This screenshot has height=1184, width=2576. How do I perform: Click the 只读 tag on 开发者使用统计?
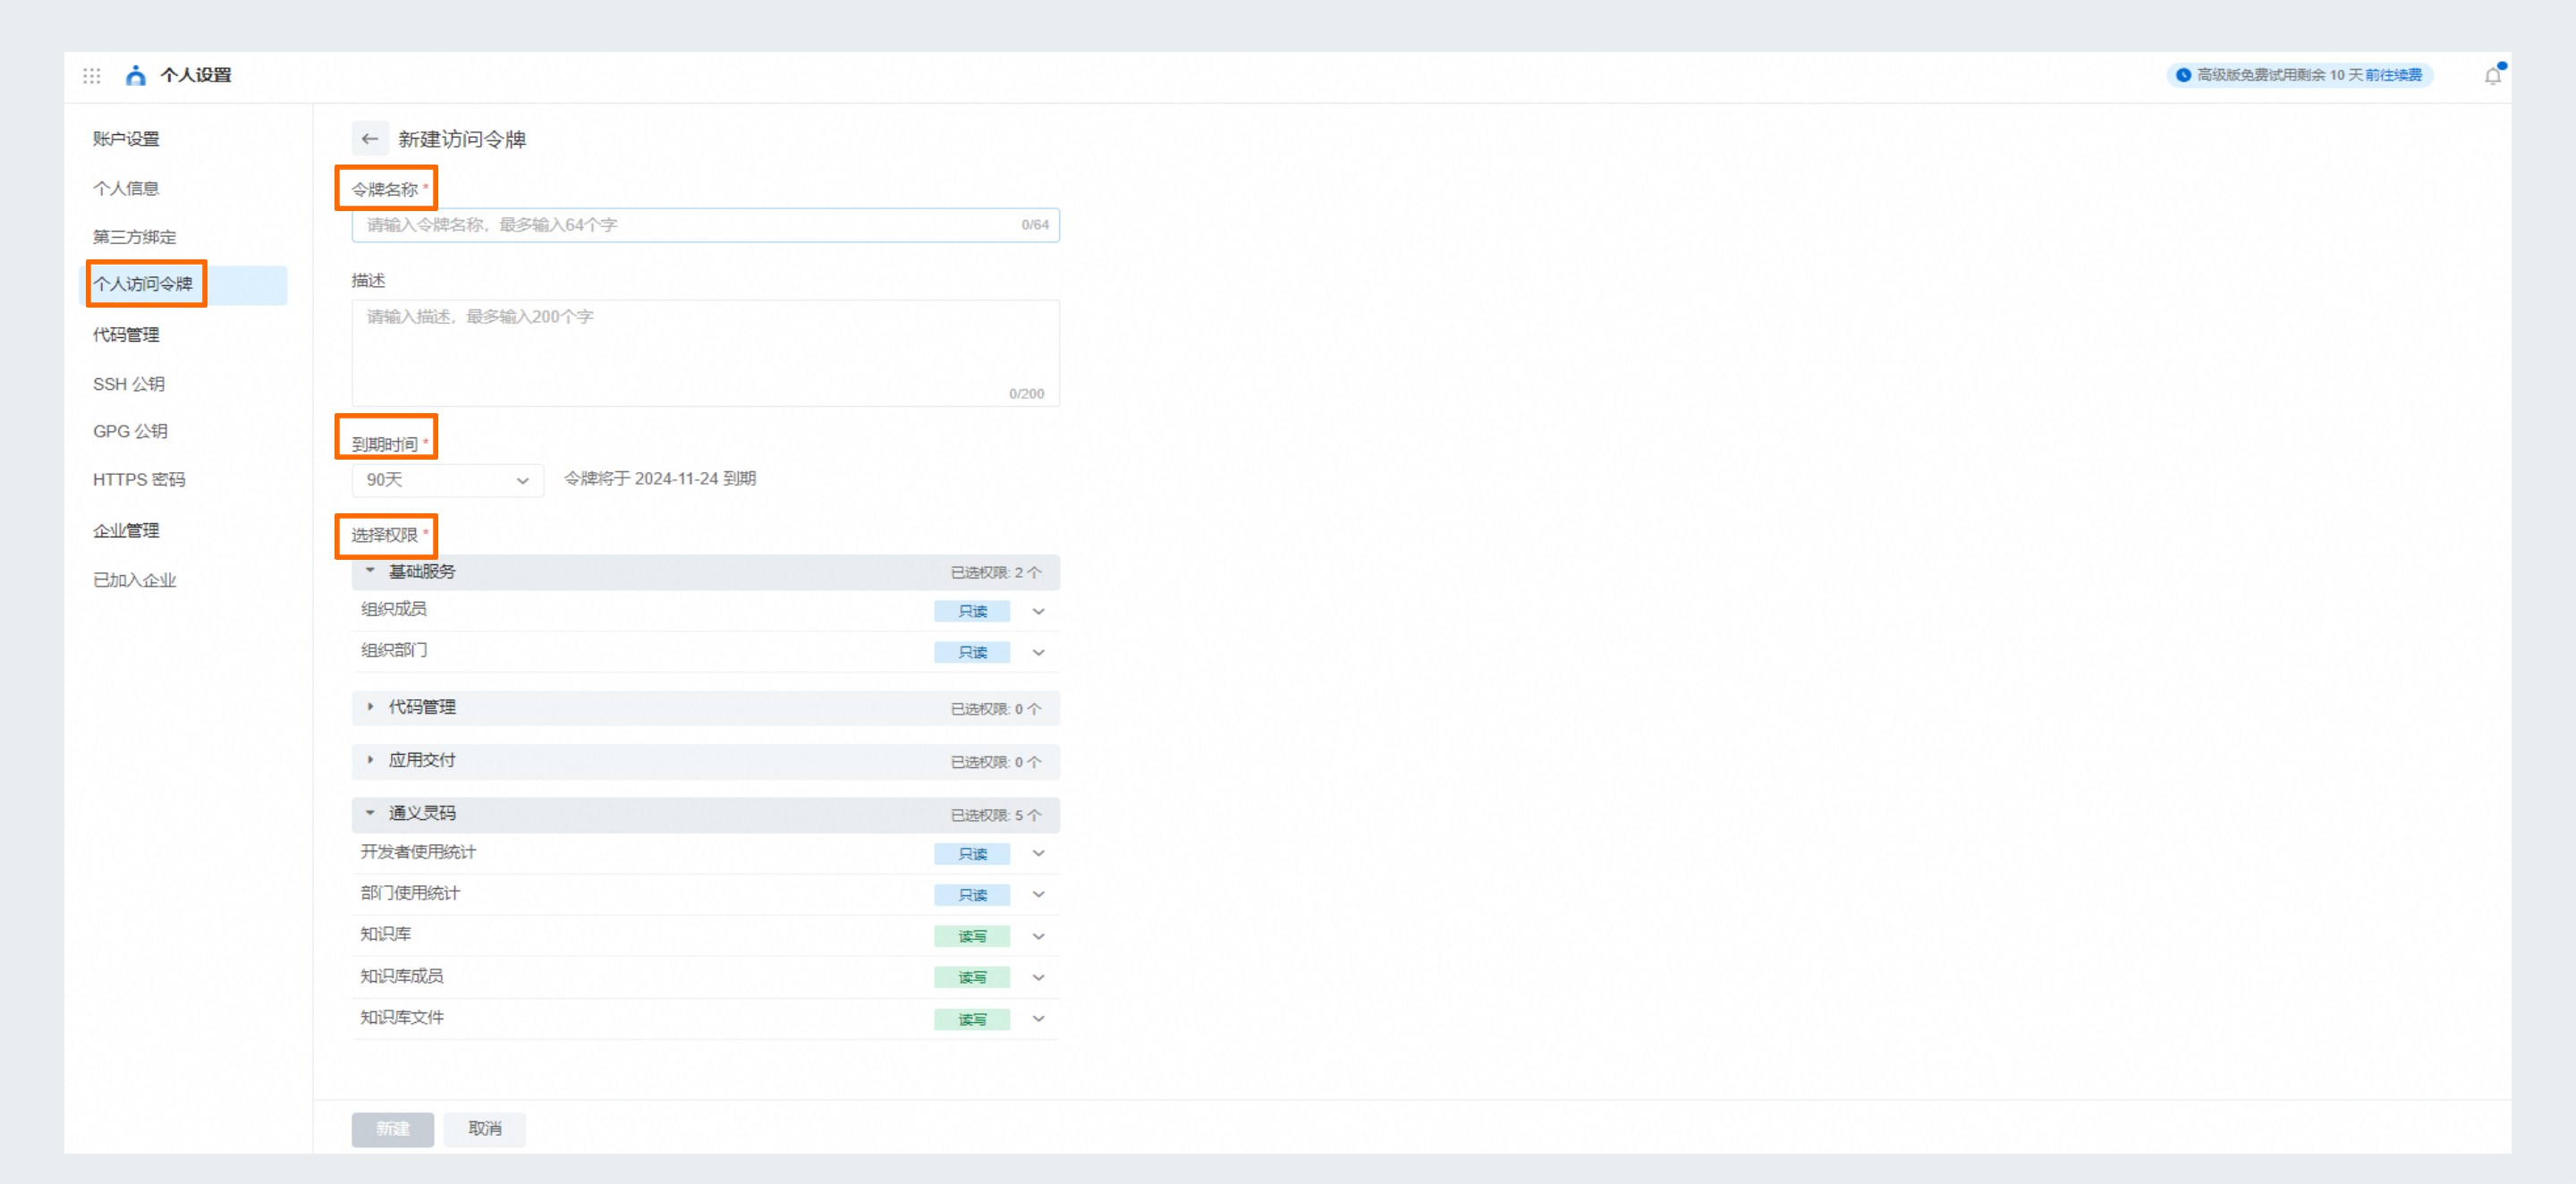click(972, 853)
